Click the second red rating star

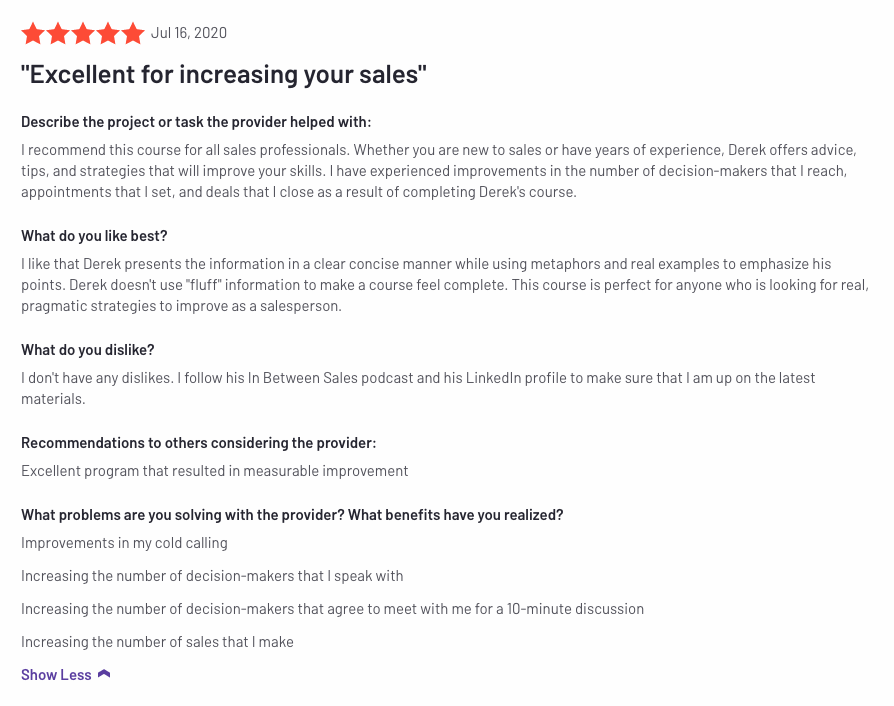click(x=58, y=34)
